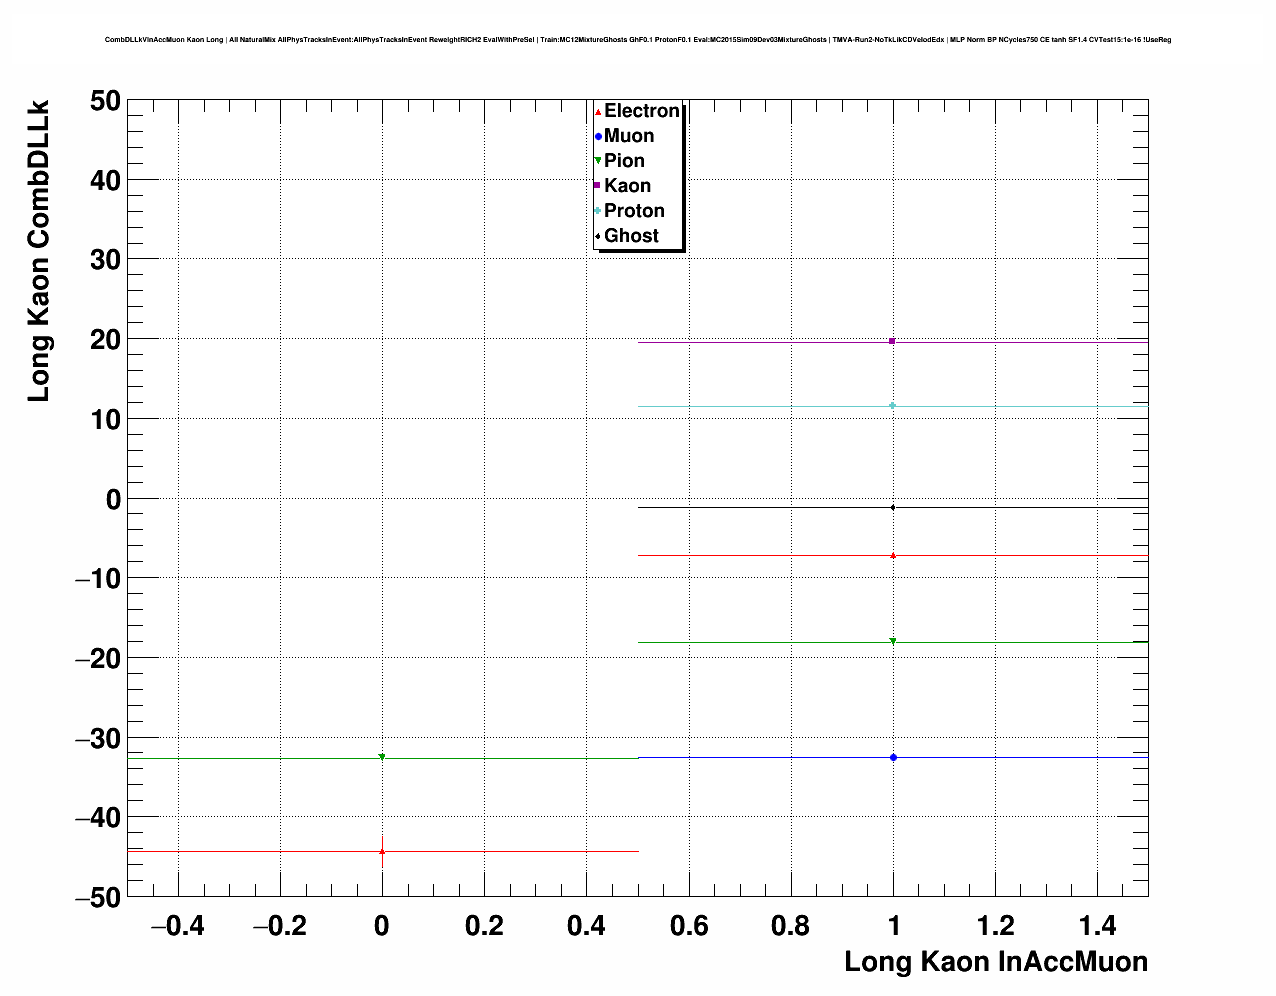Viewport: 1276px width, 996px height.
Task: Click the 'Ghost' legend label text
Action: [x=631, y=236]
